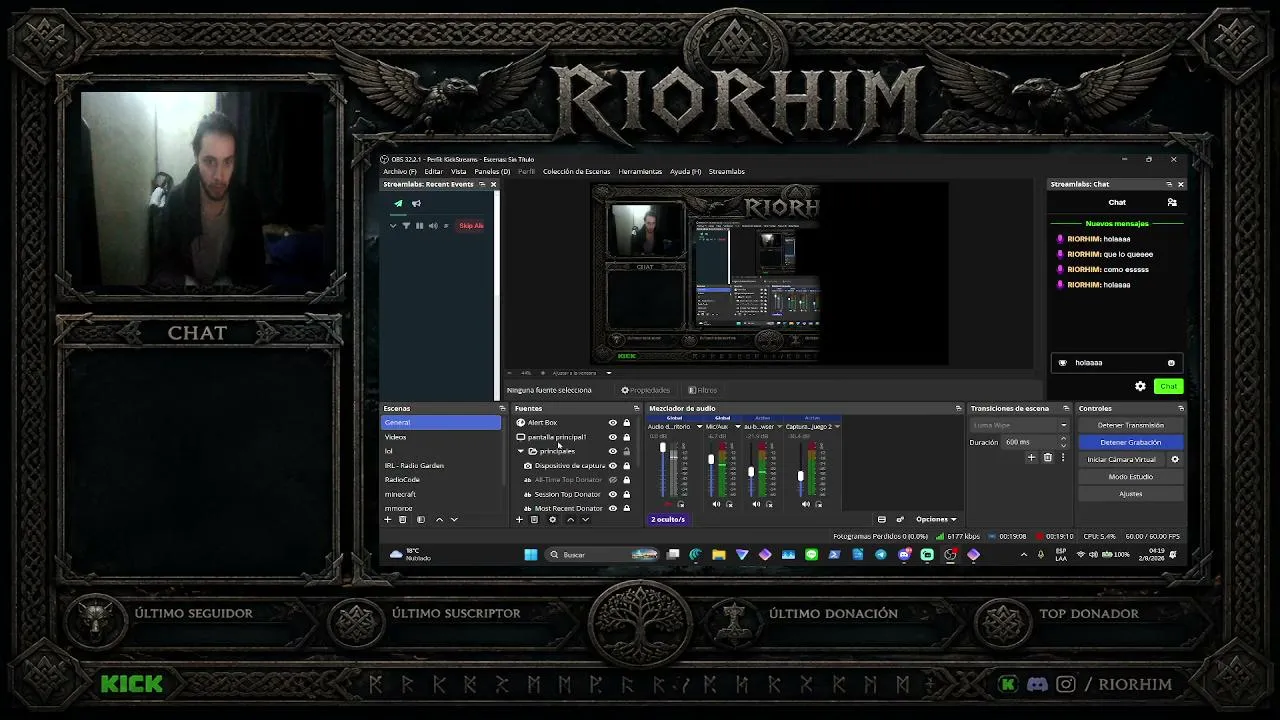
Task: Move the selected scene up
Action: (439, 520)
